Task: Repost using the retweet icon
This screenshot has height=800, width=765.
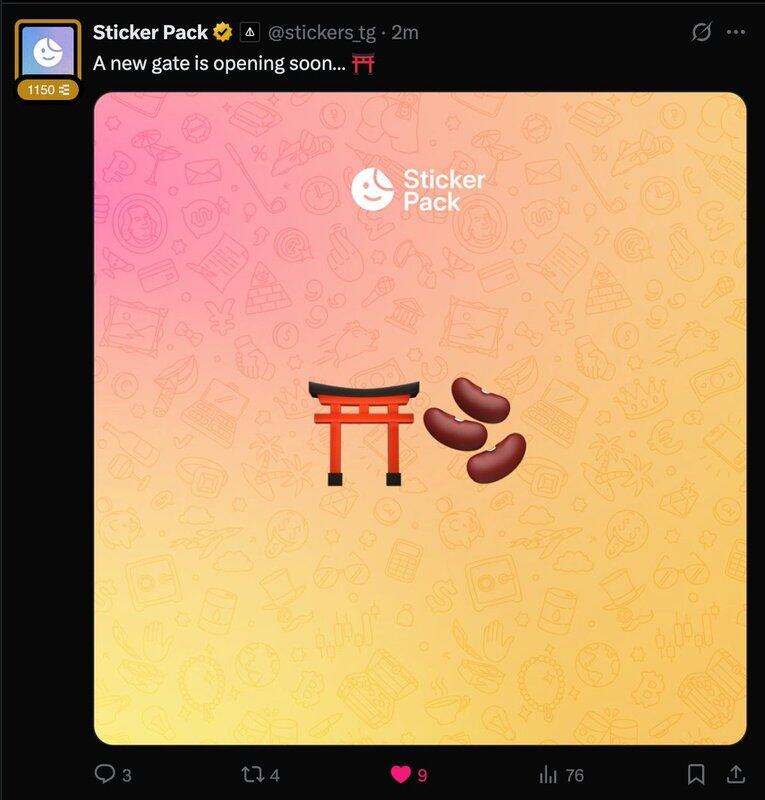Action: tap(252, 774)
